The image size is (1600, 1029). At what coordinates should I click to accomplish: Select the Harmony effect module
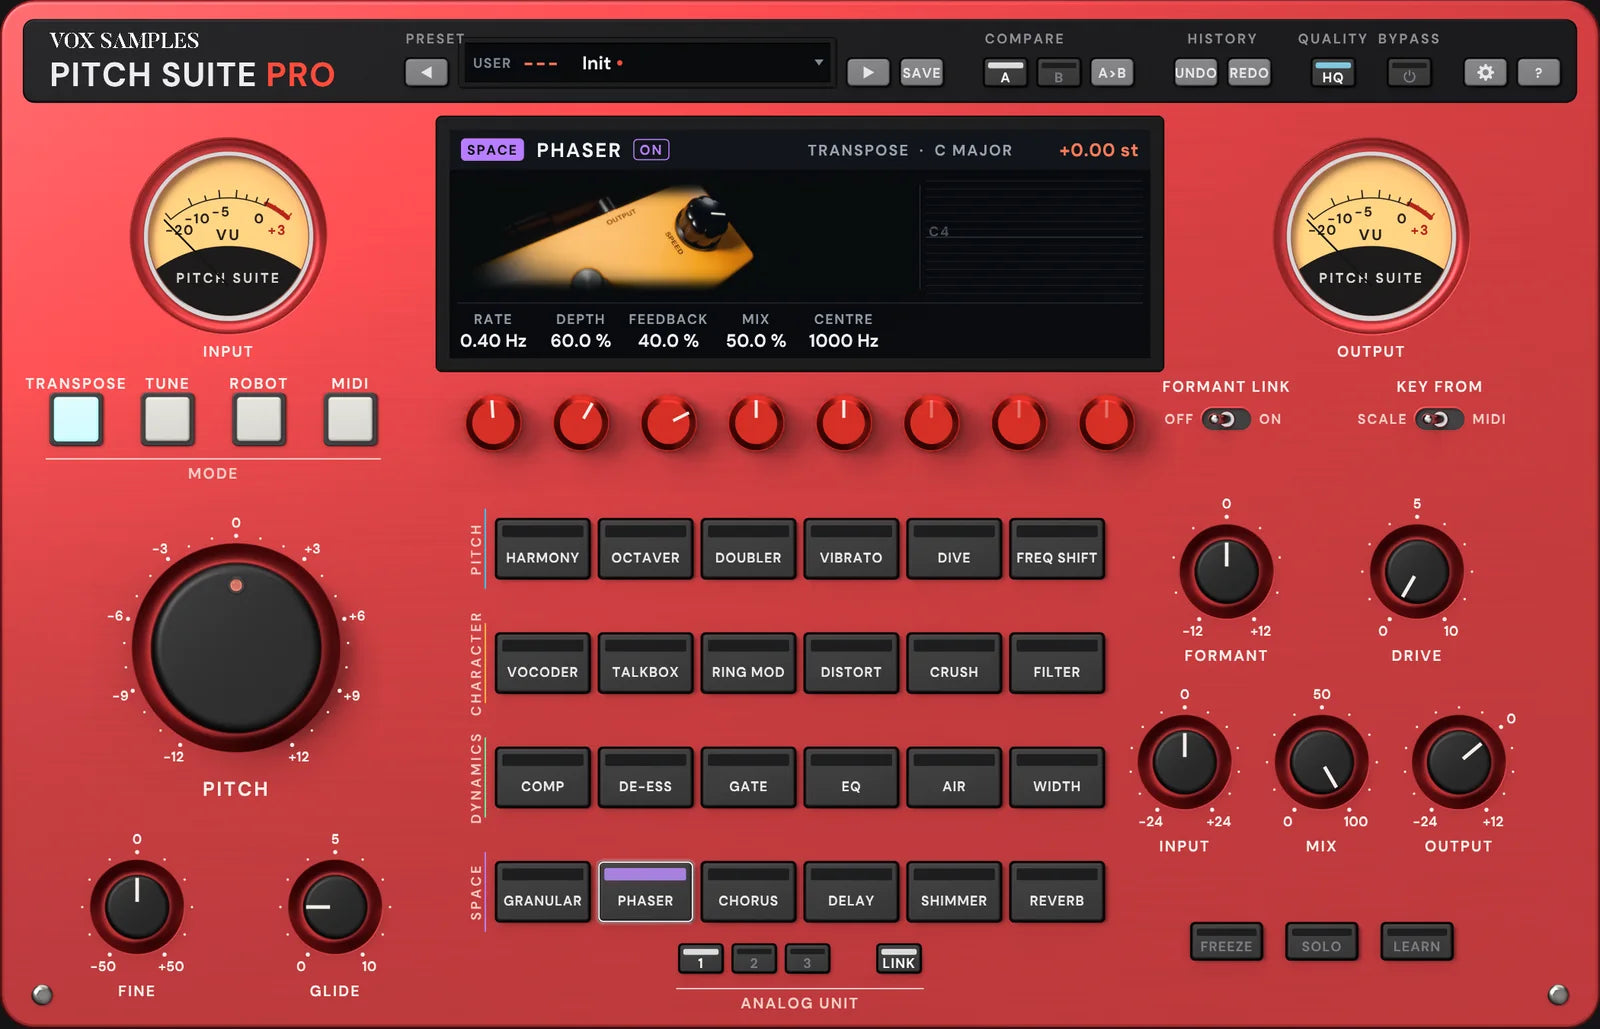pos(543,548)
